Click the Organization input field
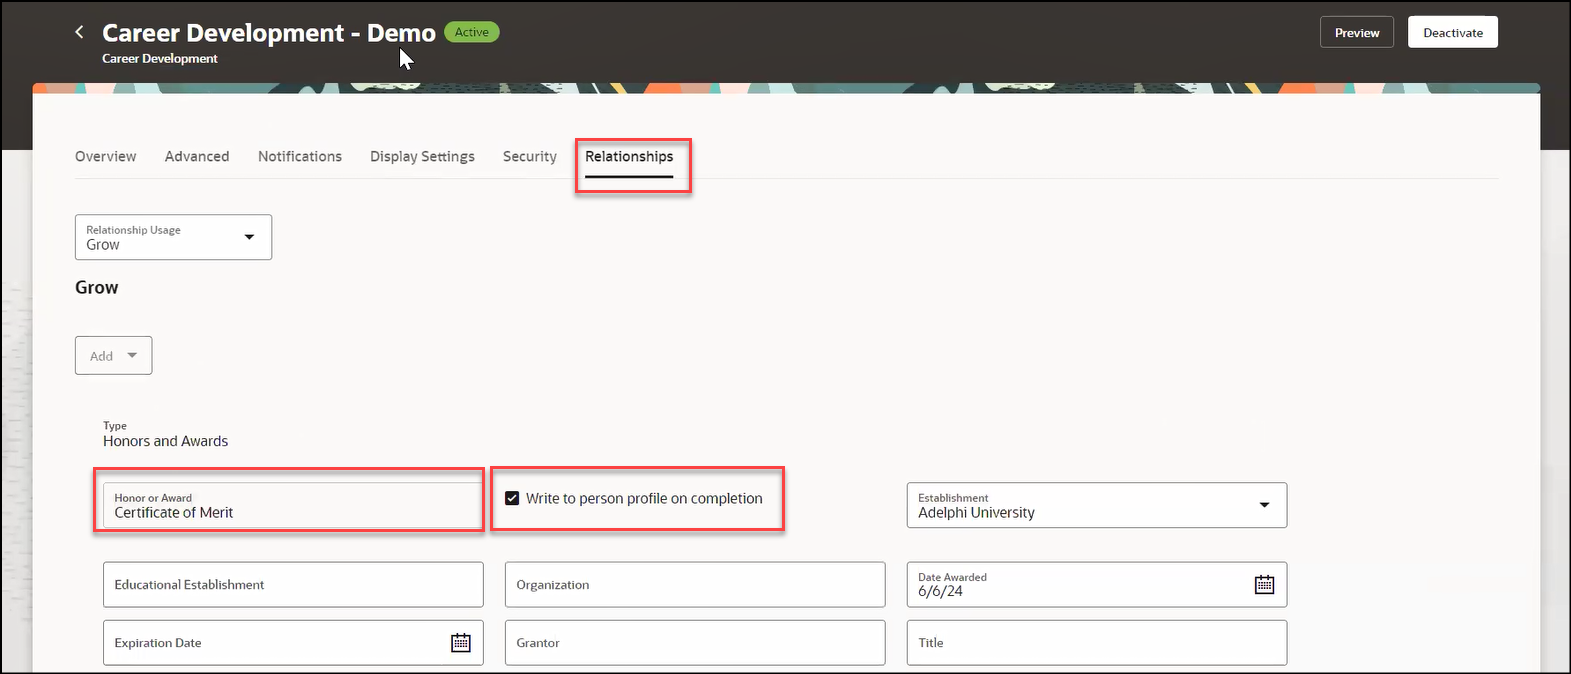The width and height of the screenshot is (1571, 674). pos(695,585)
